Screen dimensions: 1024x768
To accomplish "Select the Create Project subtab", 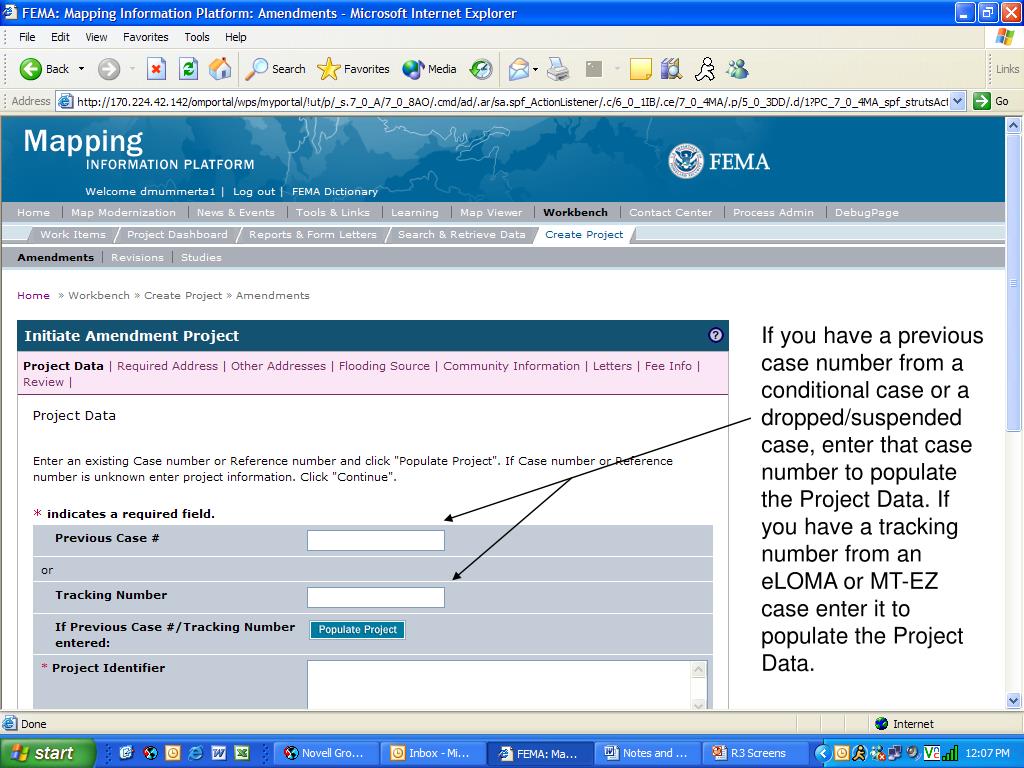I will pos(584,234).
